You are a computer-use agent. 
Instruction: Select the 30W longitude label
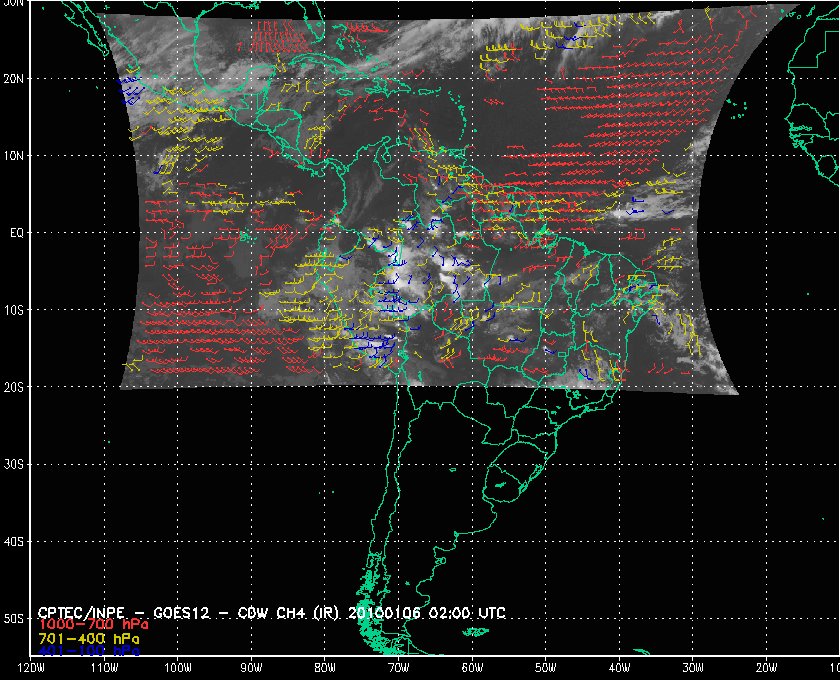[x=693, y=668]
